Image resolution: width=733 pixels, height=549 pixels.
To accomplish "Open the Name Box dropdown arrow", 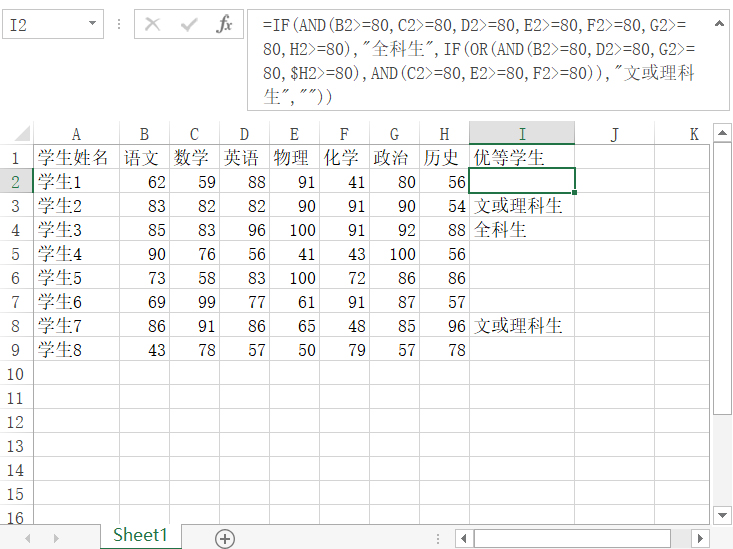I will [x=93, y=23].
